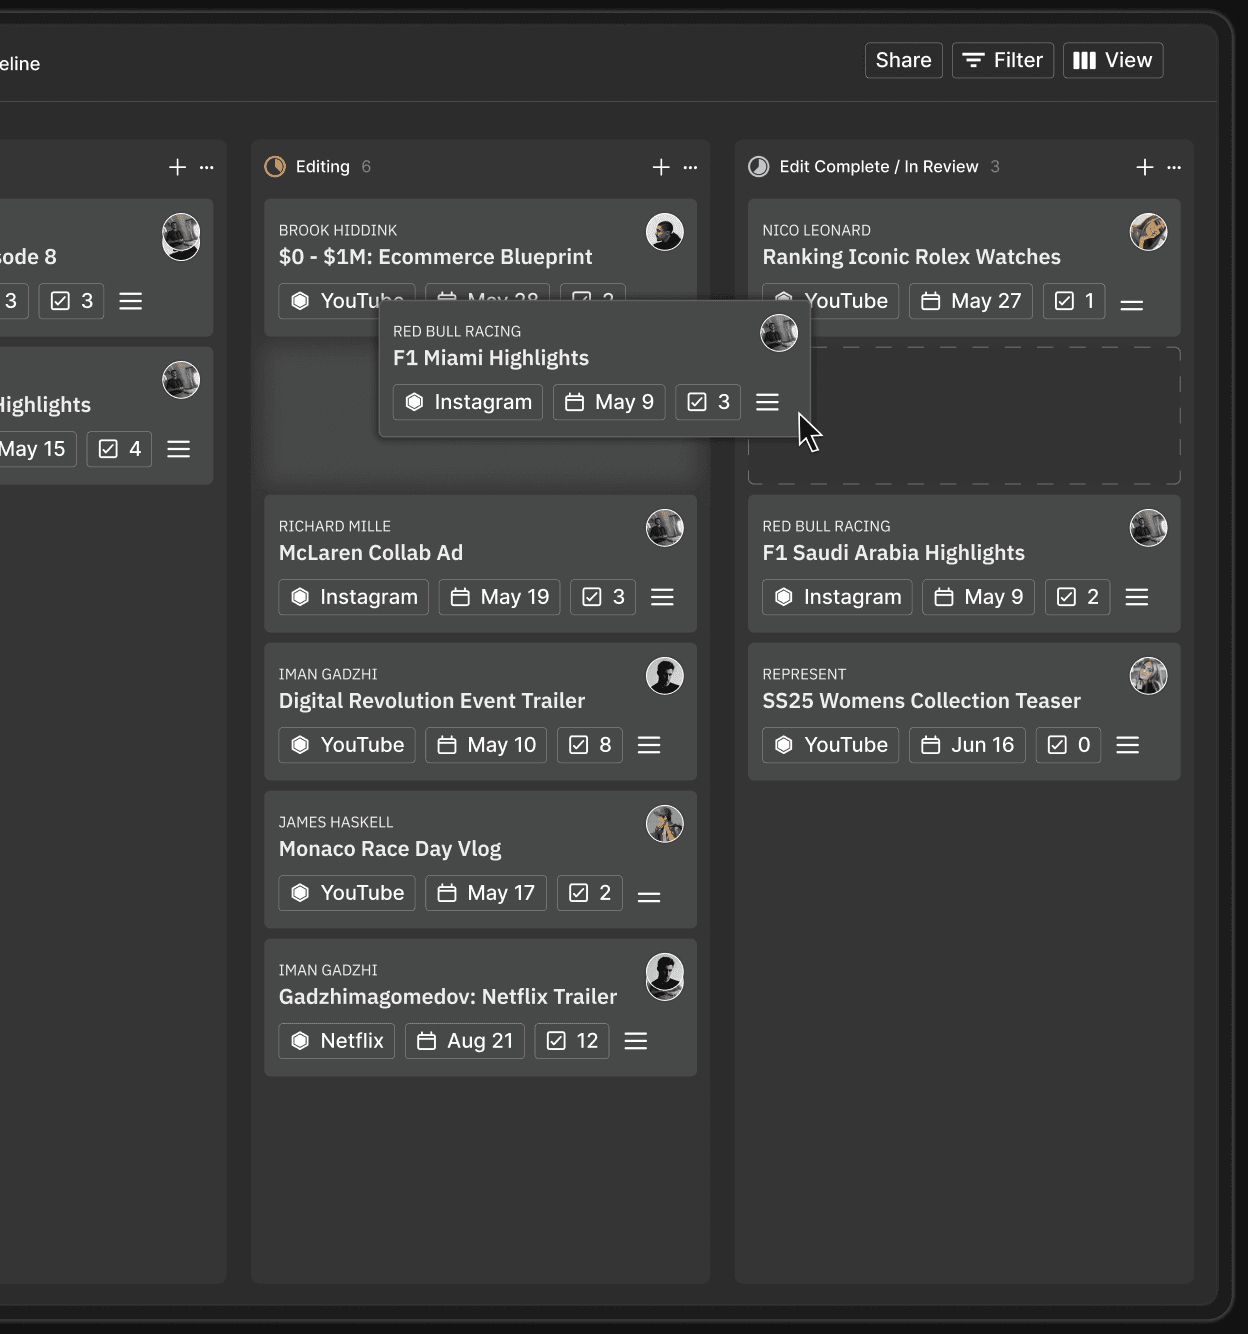Open the Filter options
Image resolution: width=1248 pixels, height=1334 pixels.
pyautogui.click(x=1003, y=60)
